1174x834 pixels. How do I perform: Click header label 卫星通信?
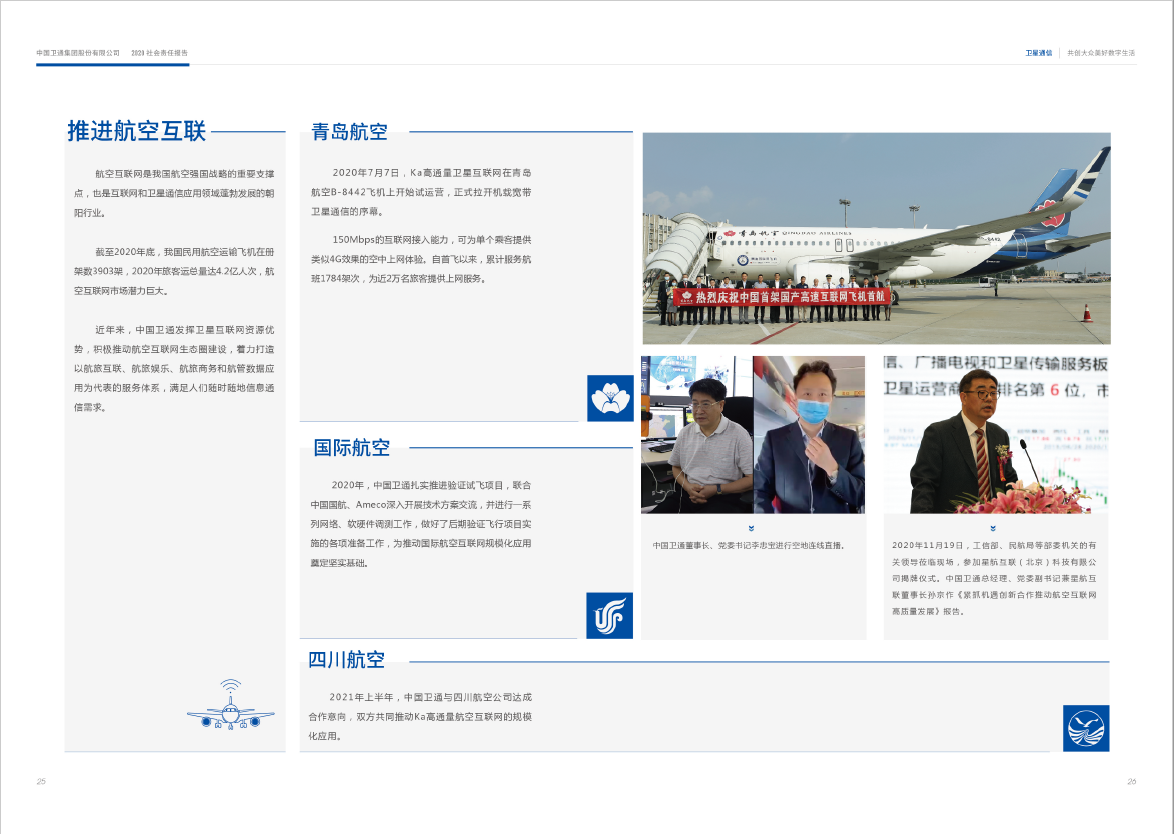point(1038,53)
